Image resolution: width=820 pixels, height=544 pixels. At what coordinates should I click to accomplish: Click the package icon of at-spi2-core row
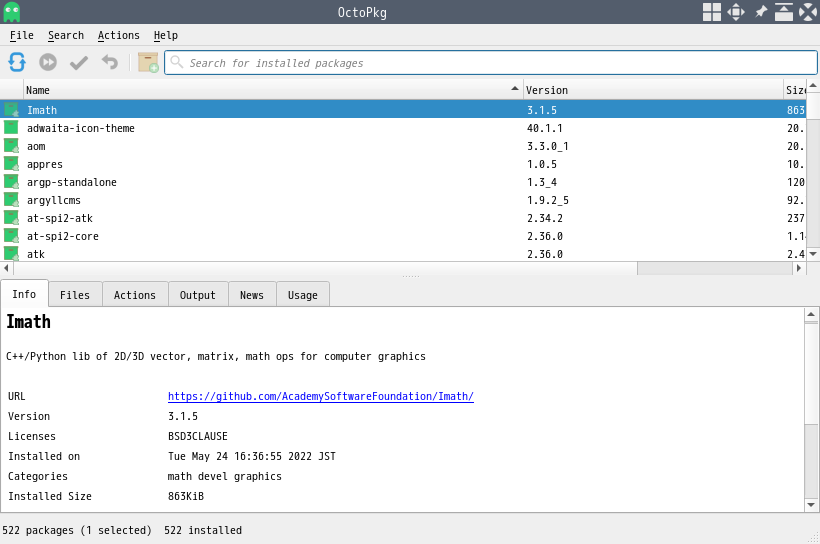tap(12, 236)
